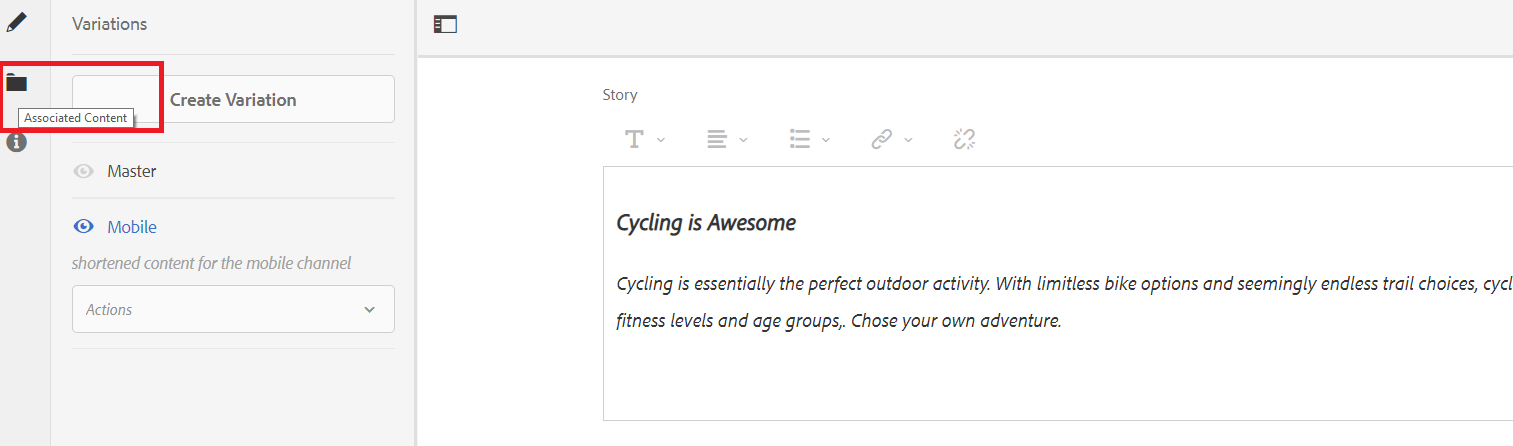Open the Associated Content folder icon
The image size is (1513, 446).
pos(16,82)
